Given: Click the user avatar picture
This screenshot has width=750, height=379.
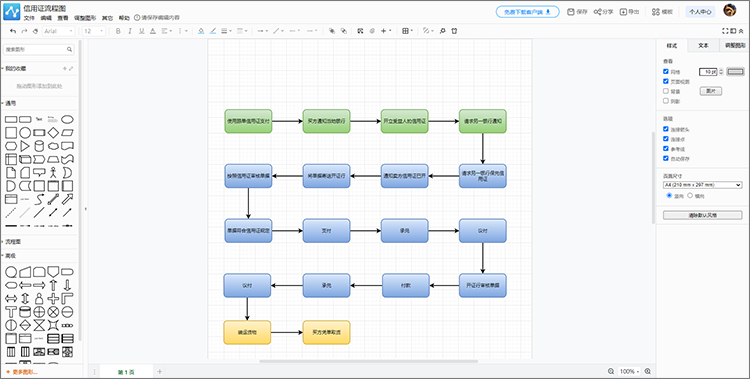Looking at the screenshot, I should coord(729,11).
